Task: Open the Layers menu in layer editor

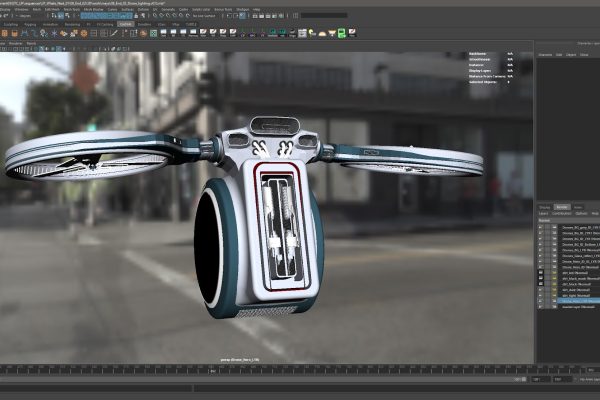Action: coord(543,213)
